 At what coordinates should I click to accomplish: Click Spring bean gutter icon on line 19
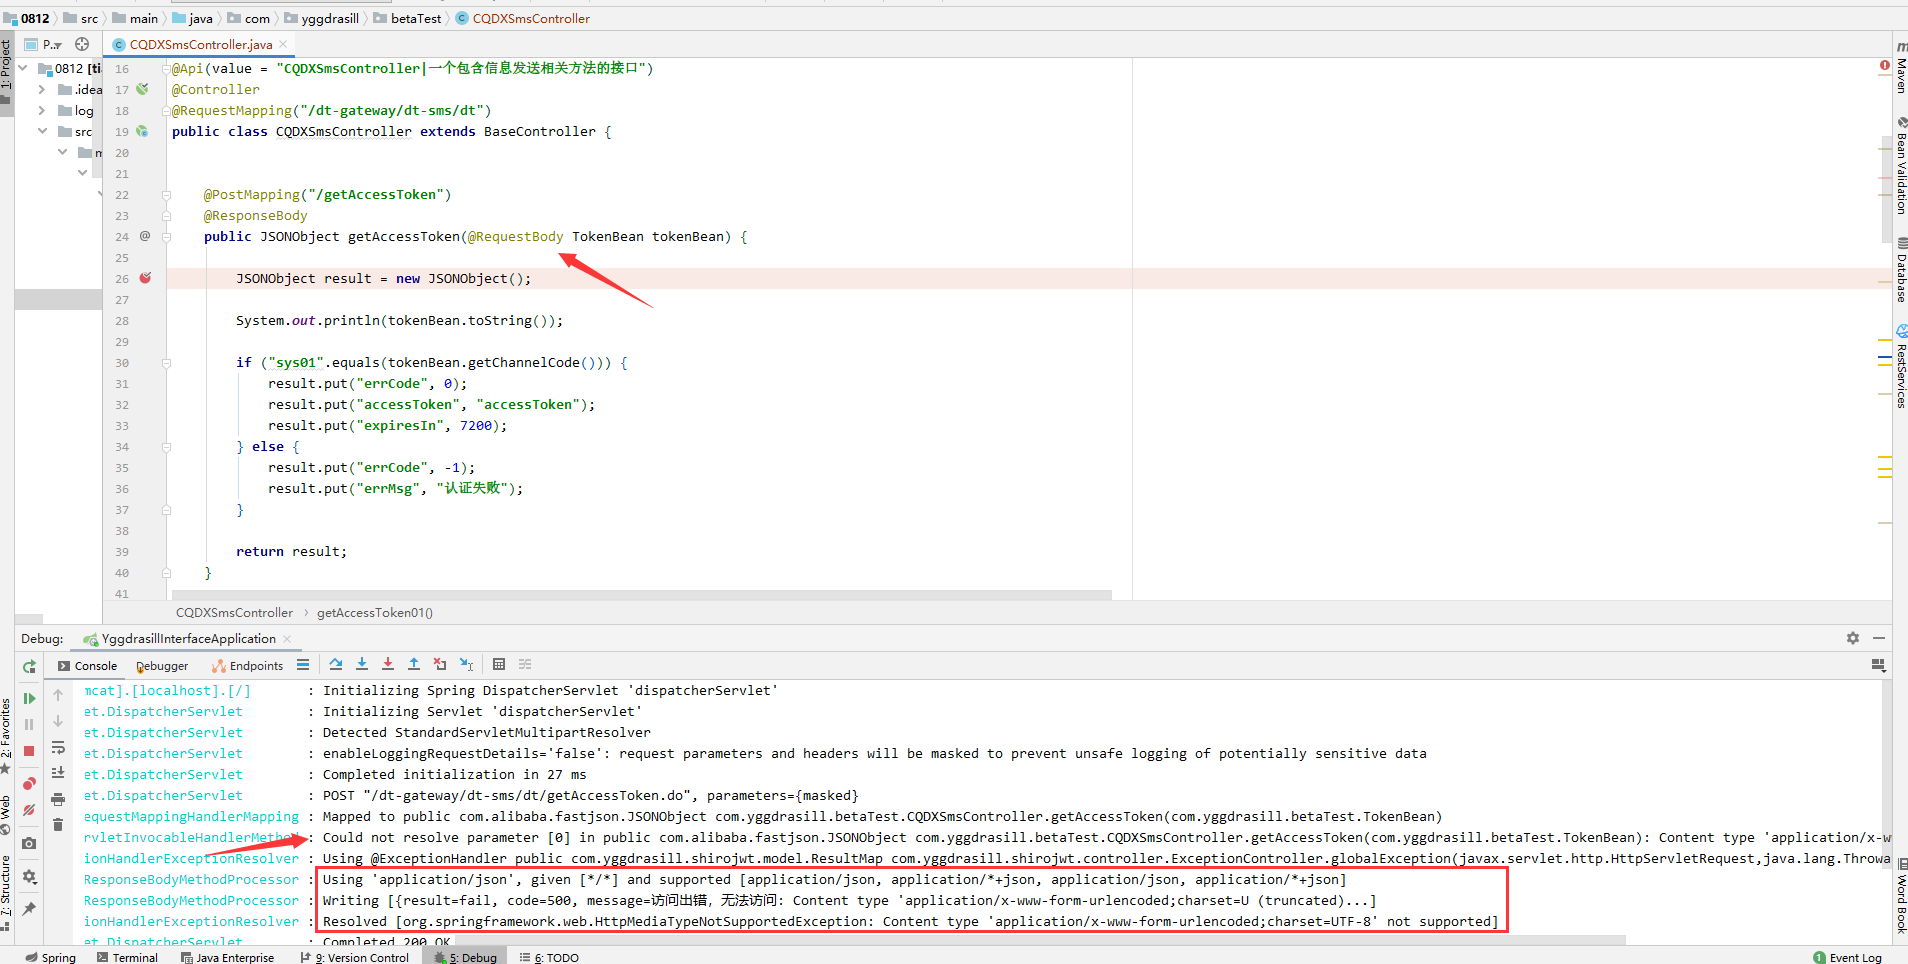point(142,131)
